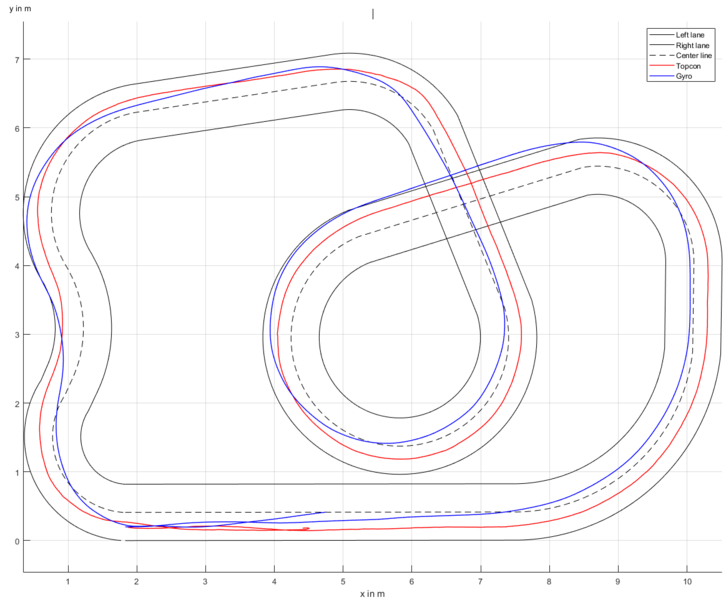Click the Left lane legend label
This screenshot has height=600, width=726.
(689, 35)
